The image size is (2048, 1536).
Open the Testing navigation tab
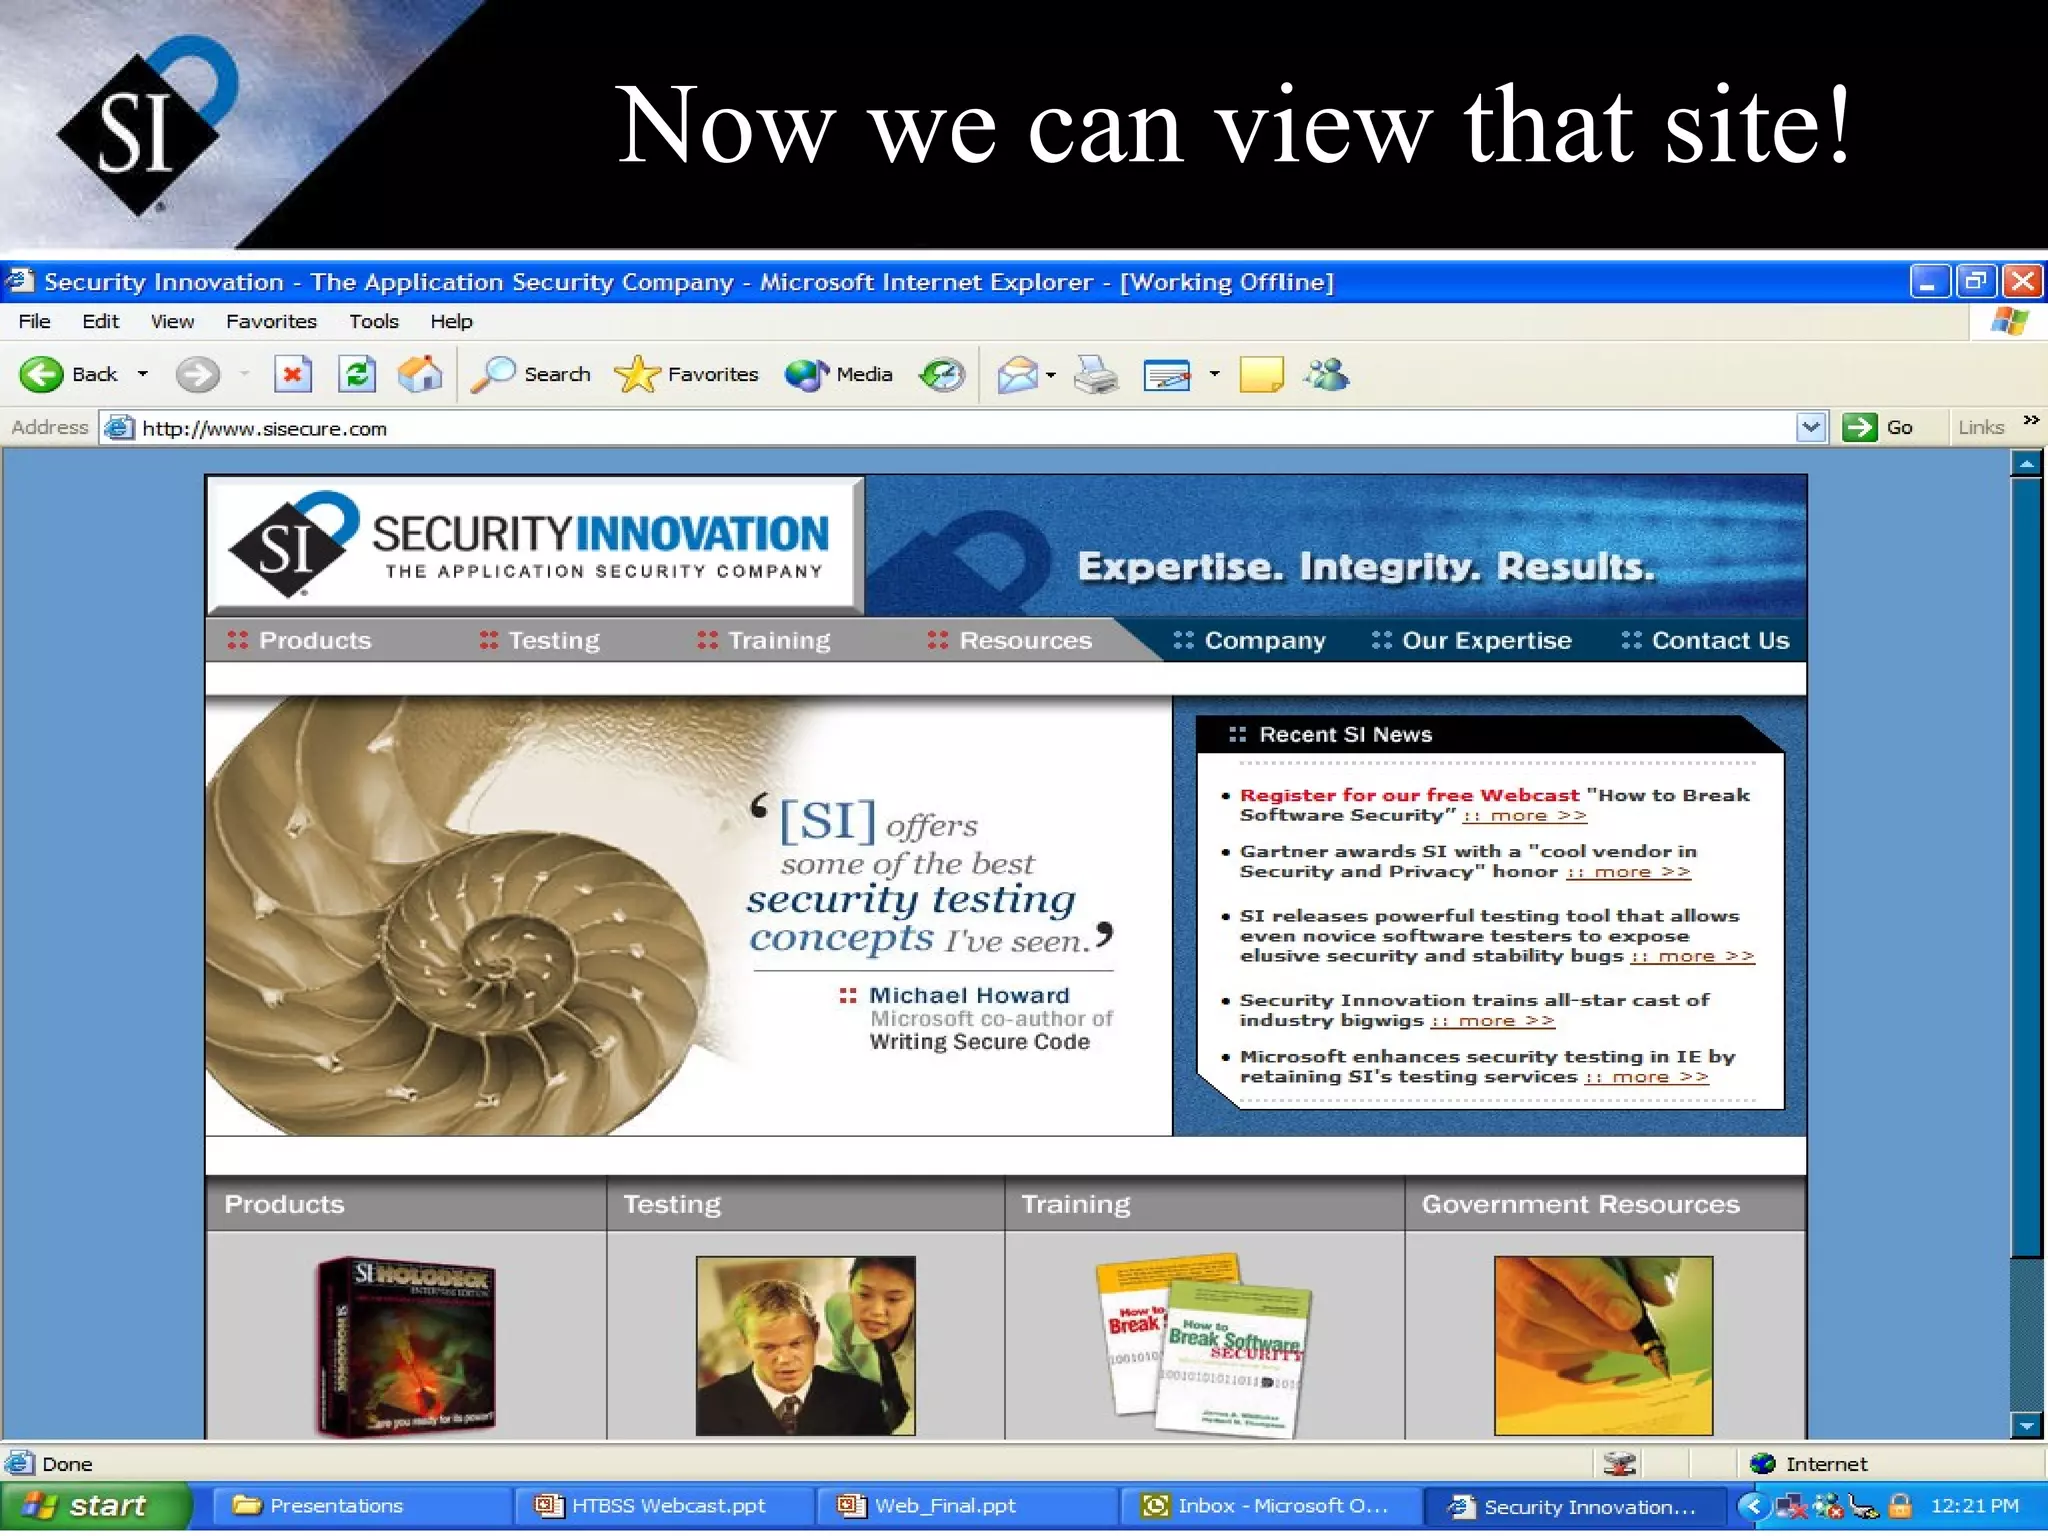point(540,640)
